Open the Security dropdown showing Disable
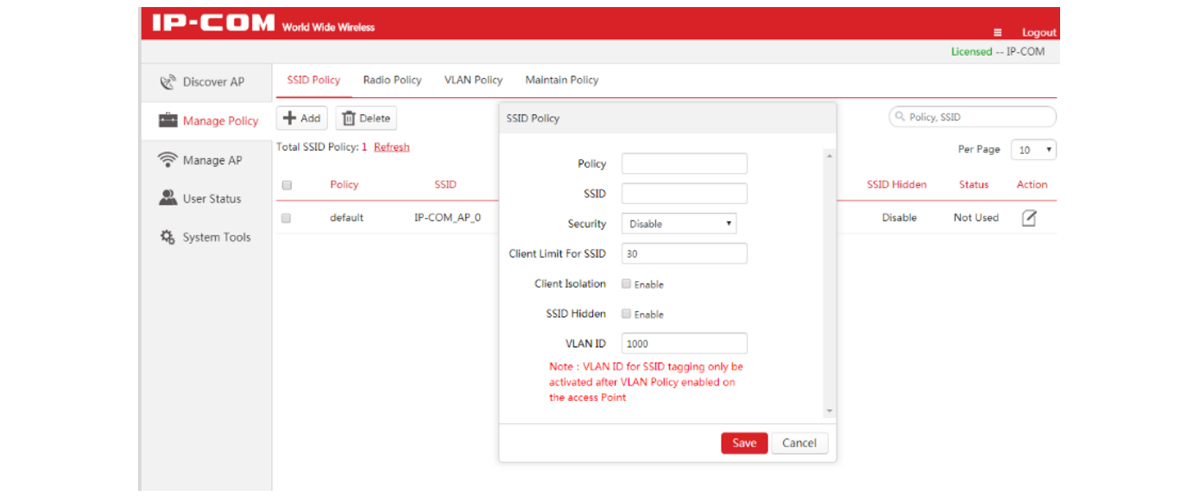This screenshot has height=500, width=1200. pos(679,224)
